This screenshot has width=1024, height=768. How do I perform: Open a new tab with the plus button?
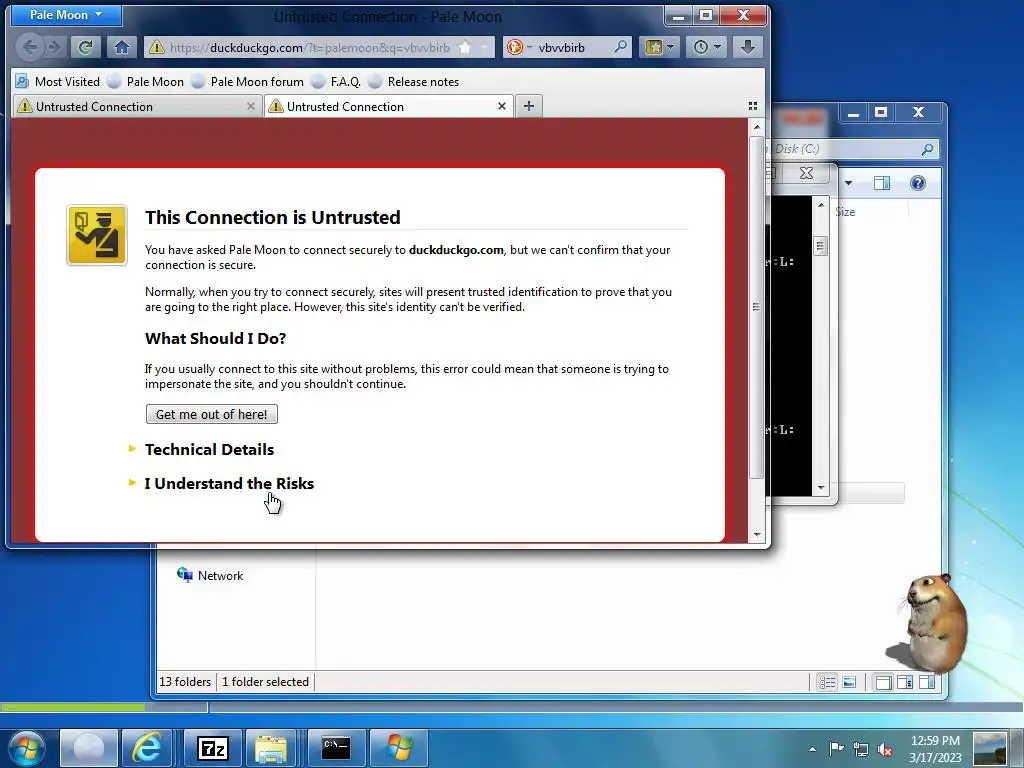529,106
